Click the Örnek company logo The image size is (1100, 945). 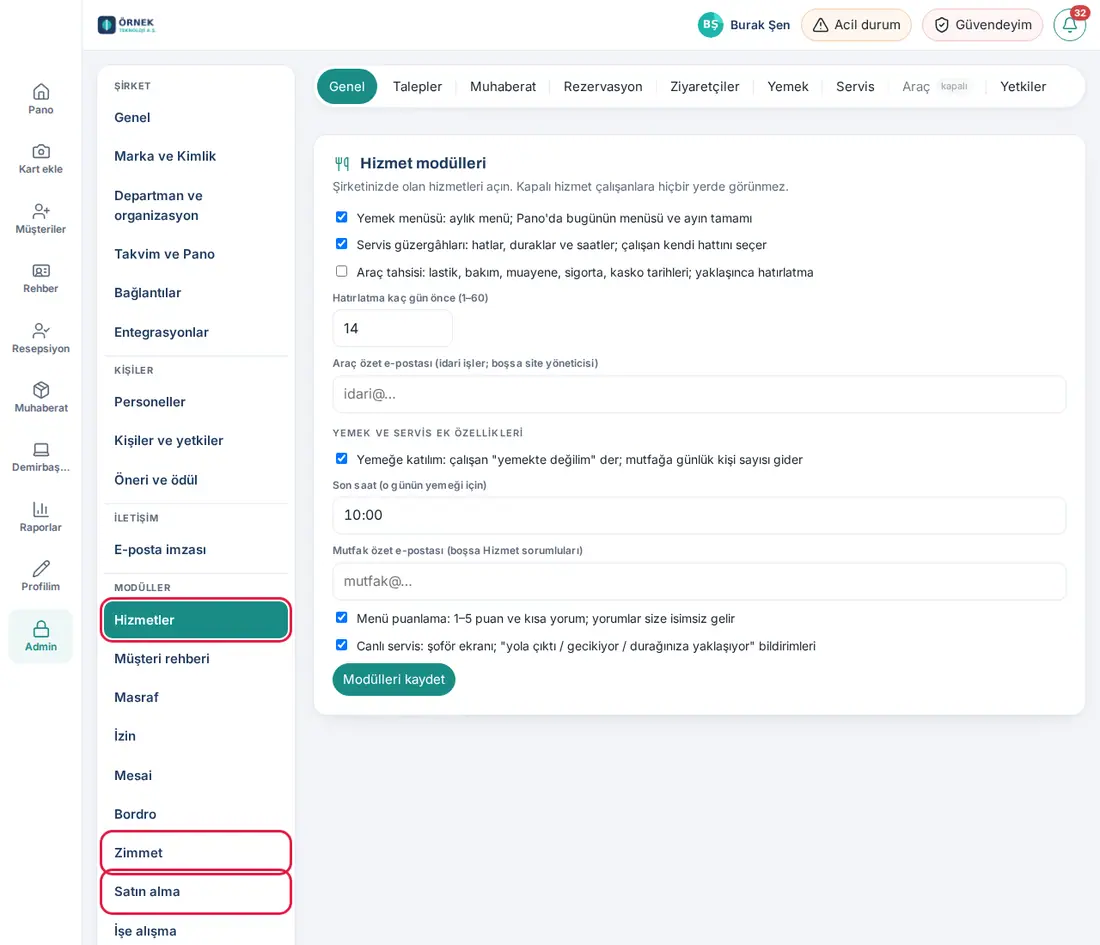pos(127,25)
